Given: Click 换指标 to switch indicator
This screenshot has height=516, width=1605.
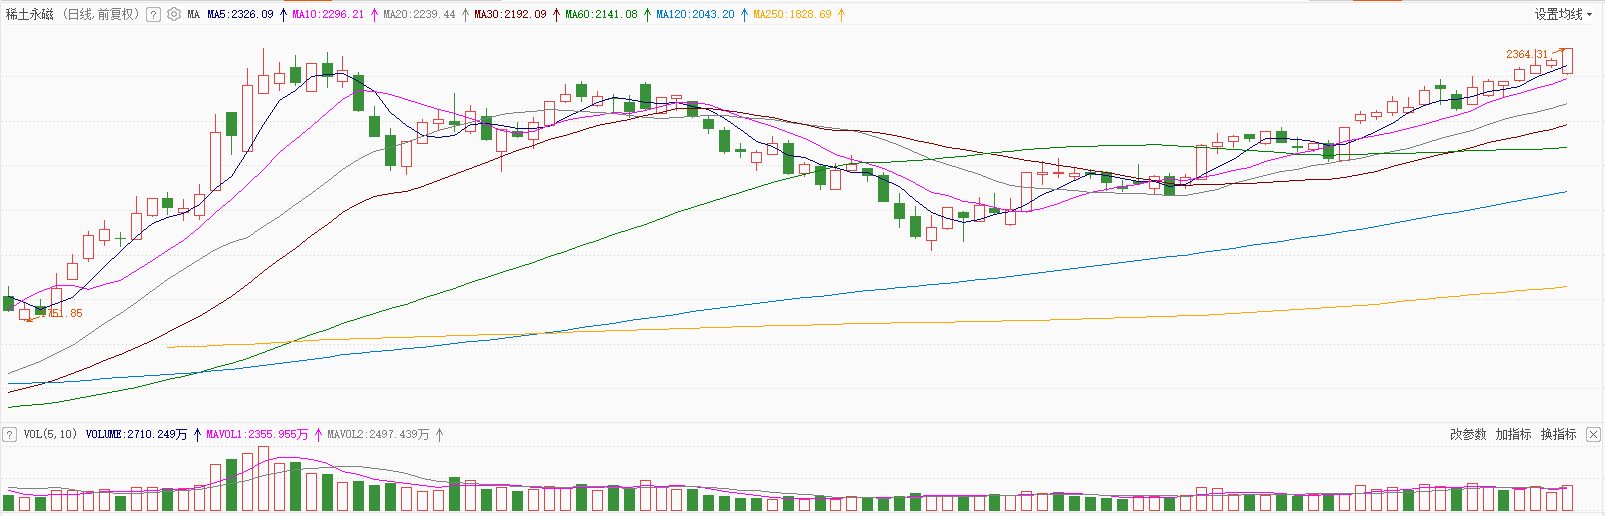Looking at the screenshot, I should tap(1558, 434).
